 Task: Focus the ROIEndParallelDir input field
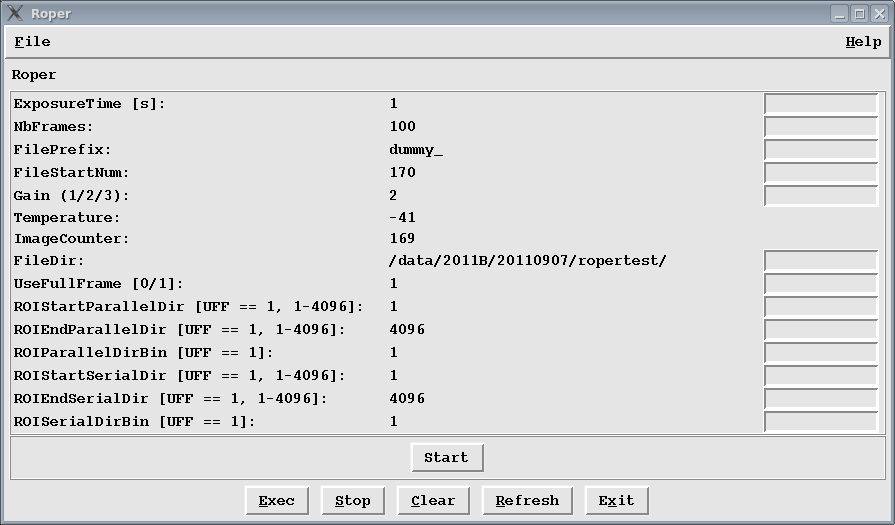pyautogui.click(x=821, y=330)
